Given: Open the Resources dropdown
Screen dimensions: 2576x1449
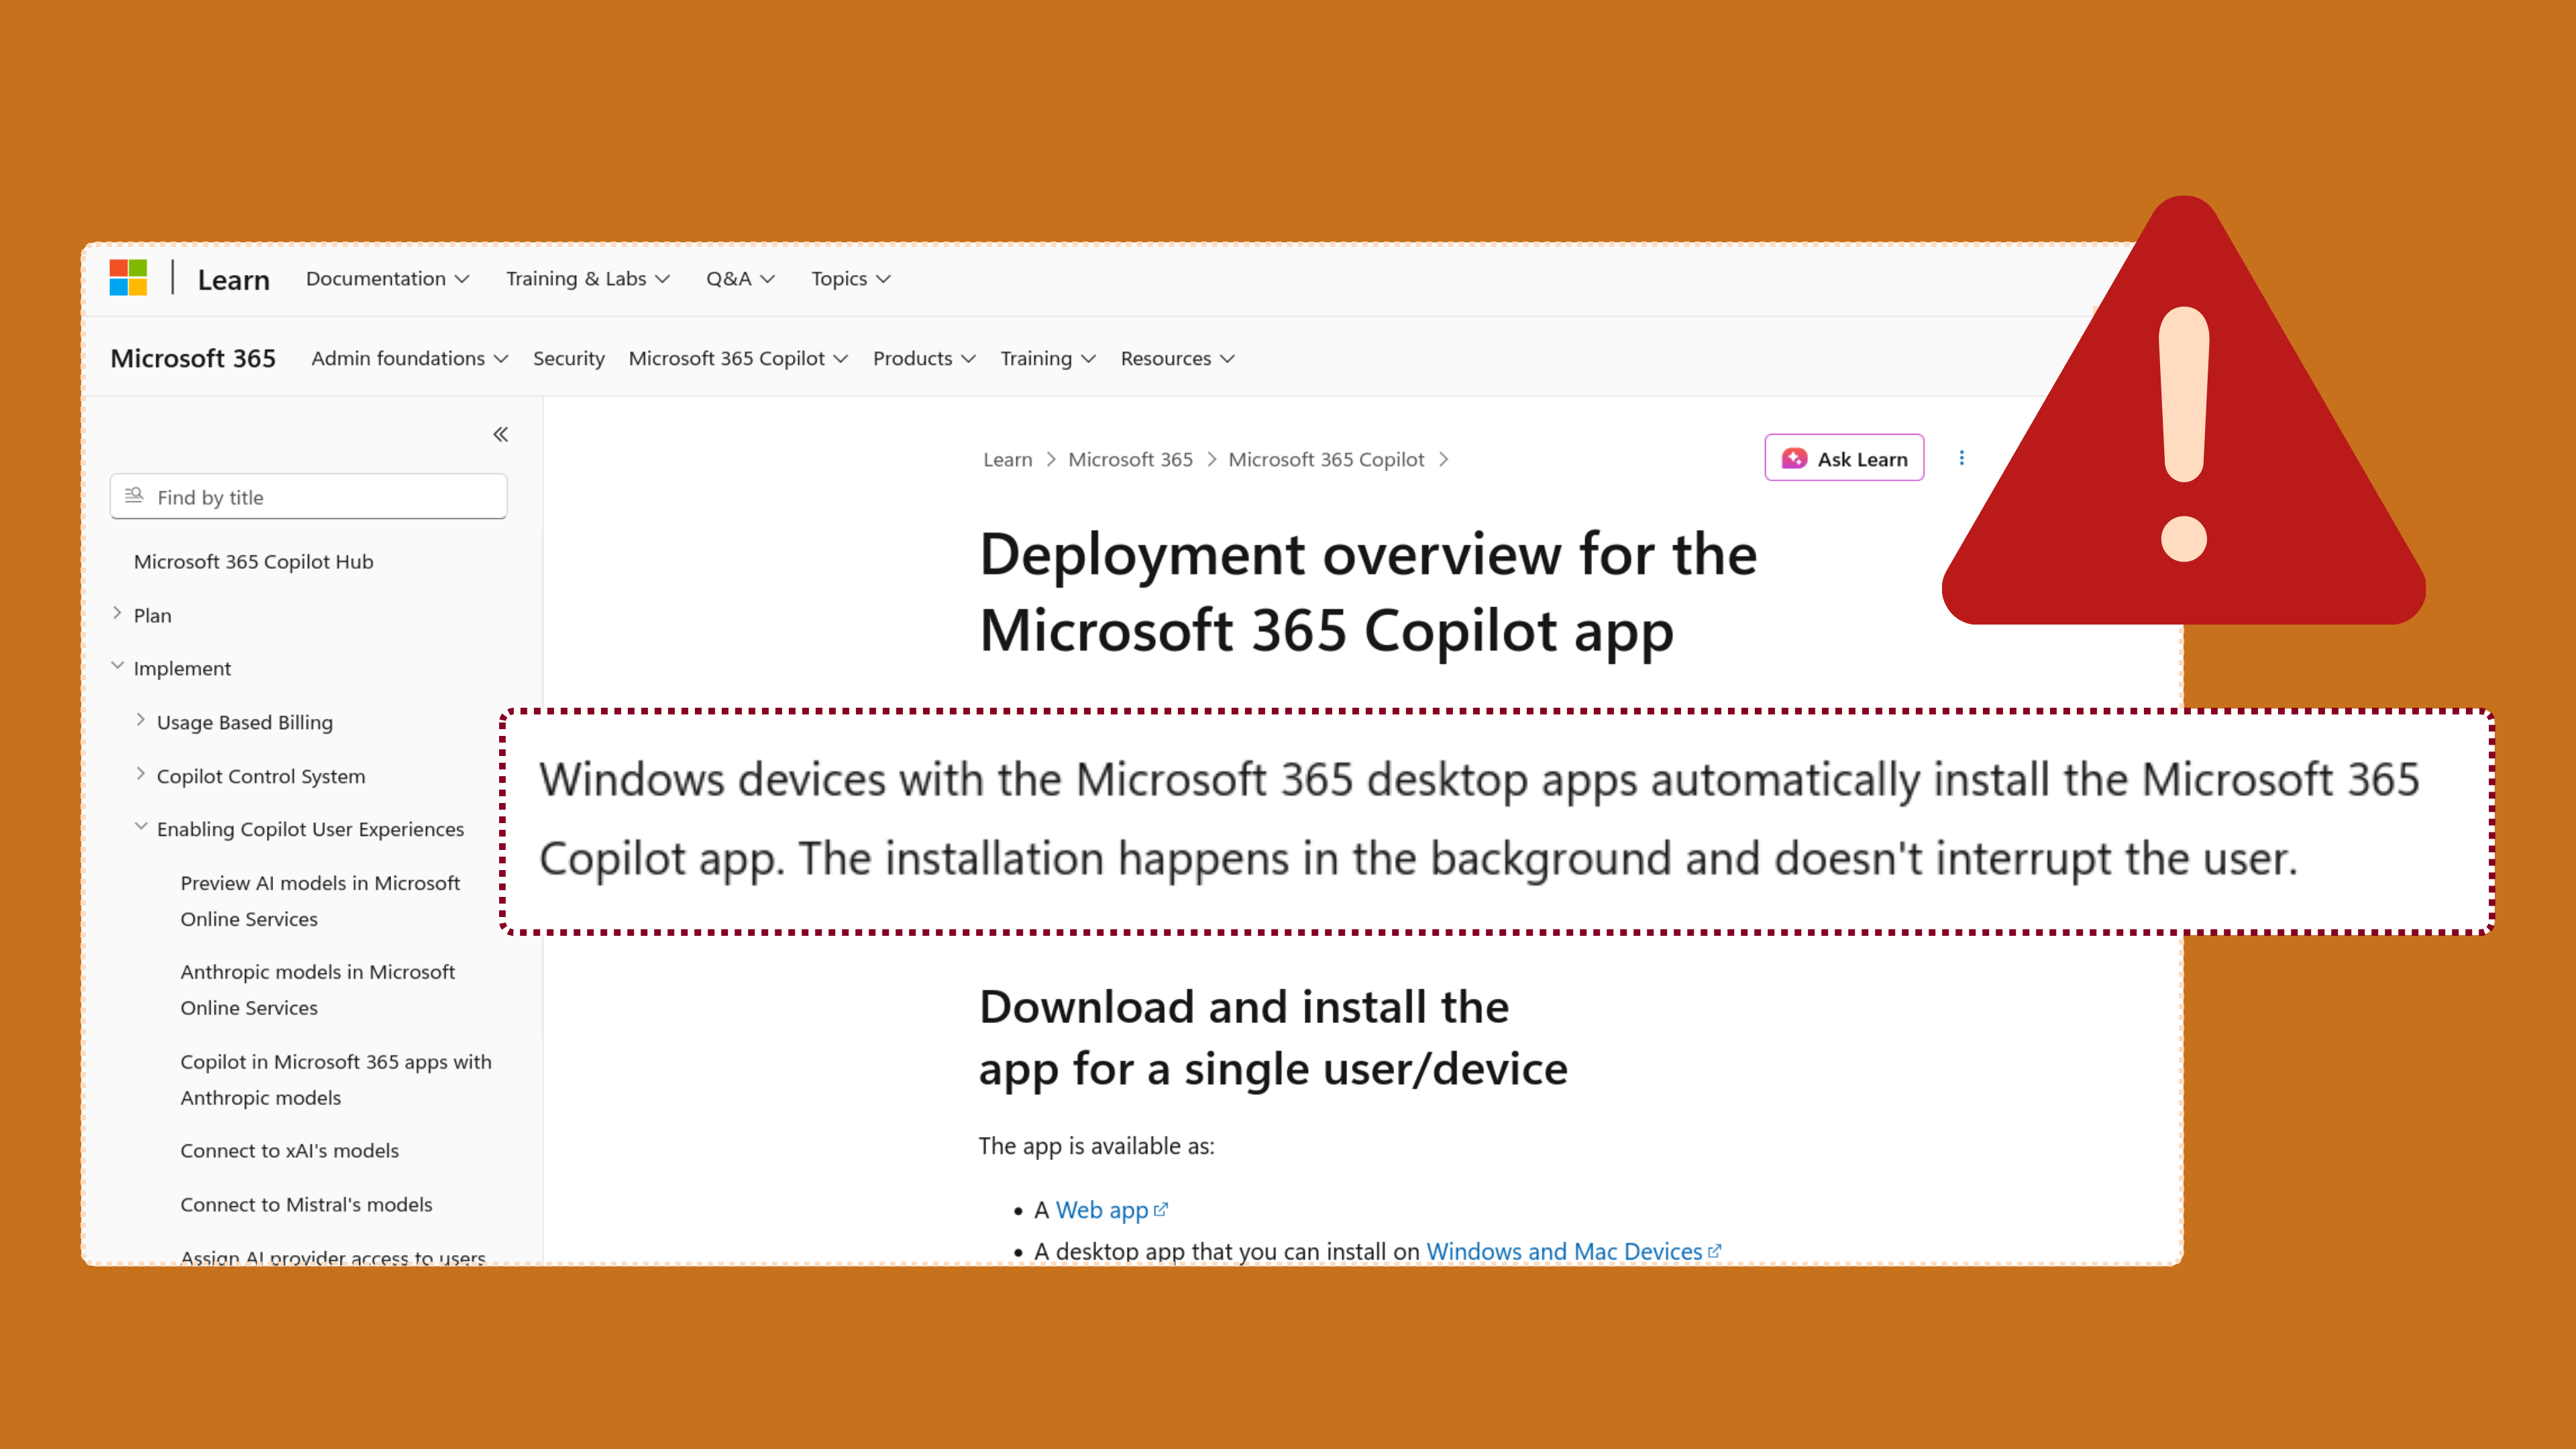Looking at the screenshot, I should [x=1177, y=359].
